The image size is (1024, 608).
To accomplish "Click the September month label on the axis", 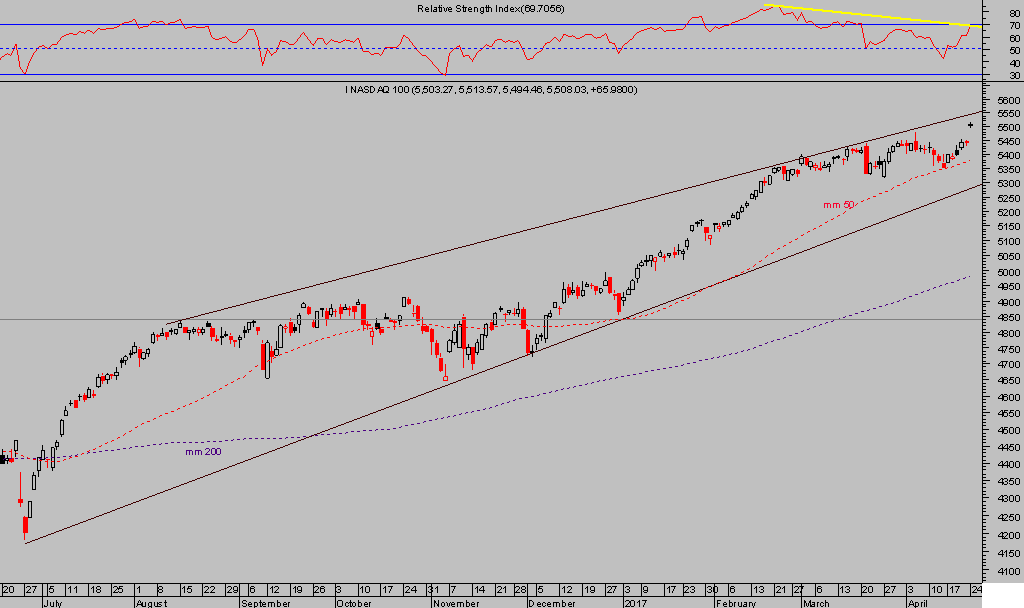I will coord(264,603).
